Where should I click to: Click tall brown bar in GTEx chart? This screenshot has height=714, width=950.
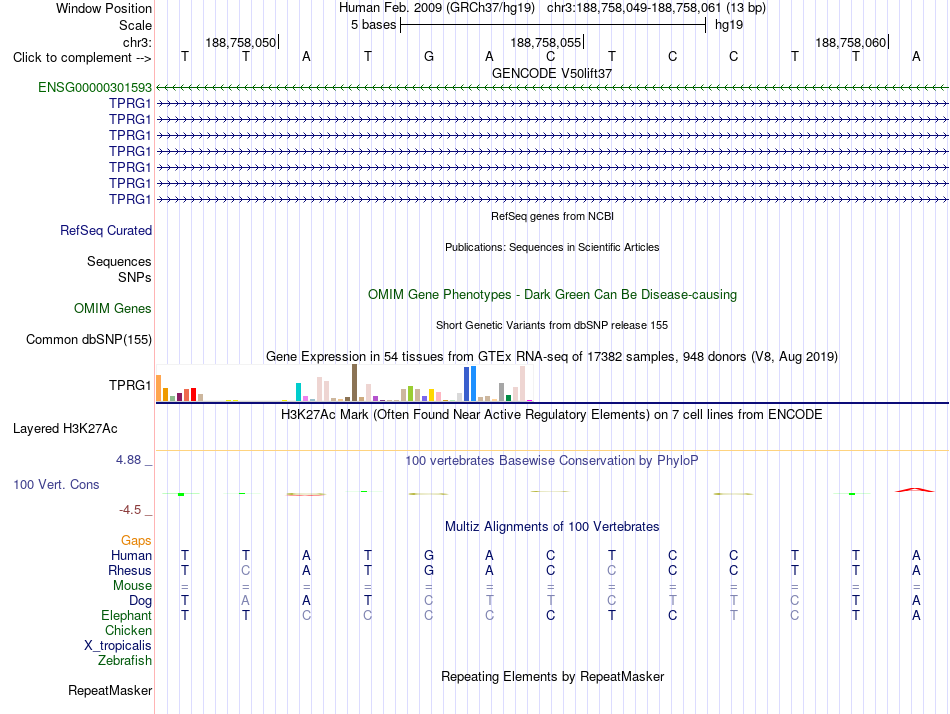click(x=354, y=382)
